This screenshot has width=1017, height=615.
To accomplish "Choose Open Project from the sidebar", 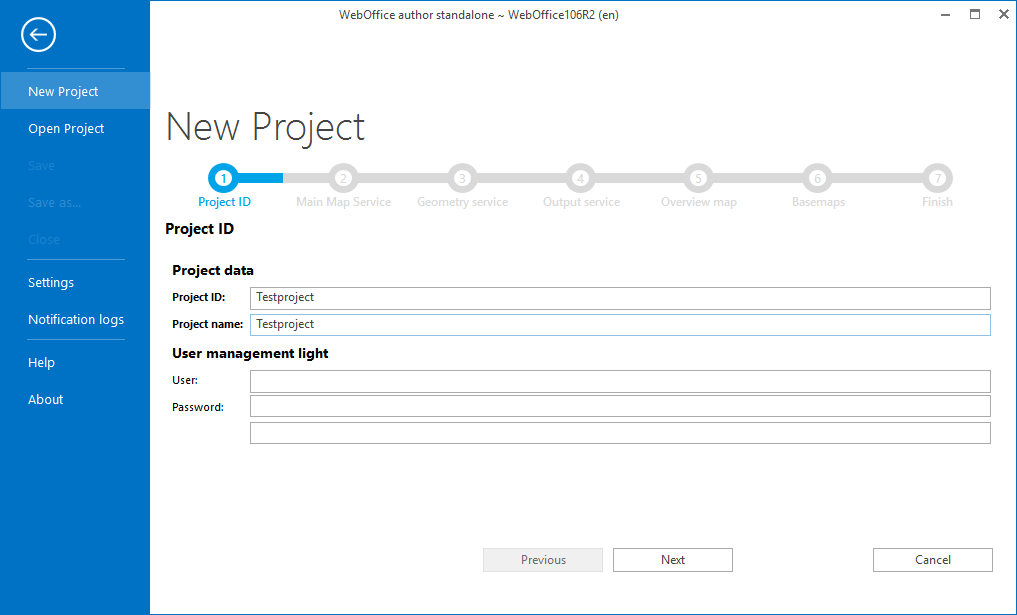I will pos(66,128).
